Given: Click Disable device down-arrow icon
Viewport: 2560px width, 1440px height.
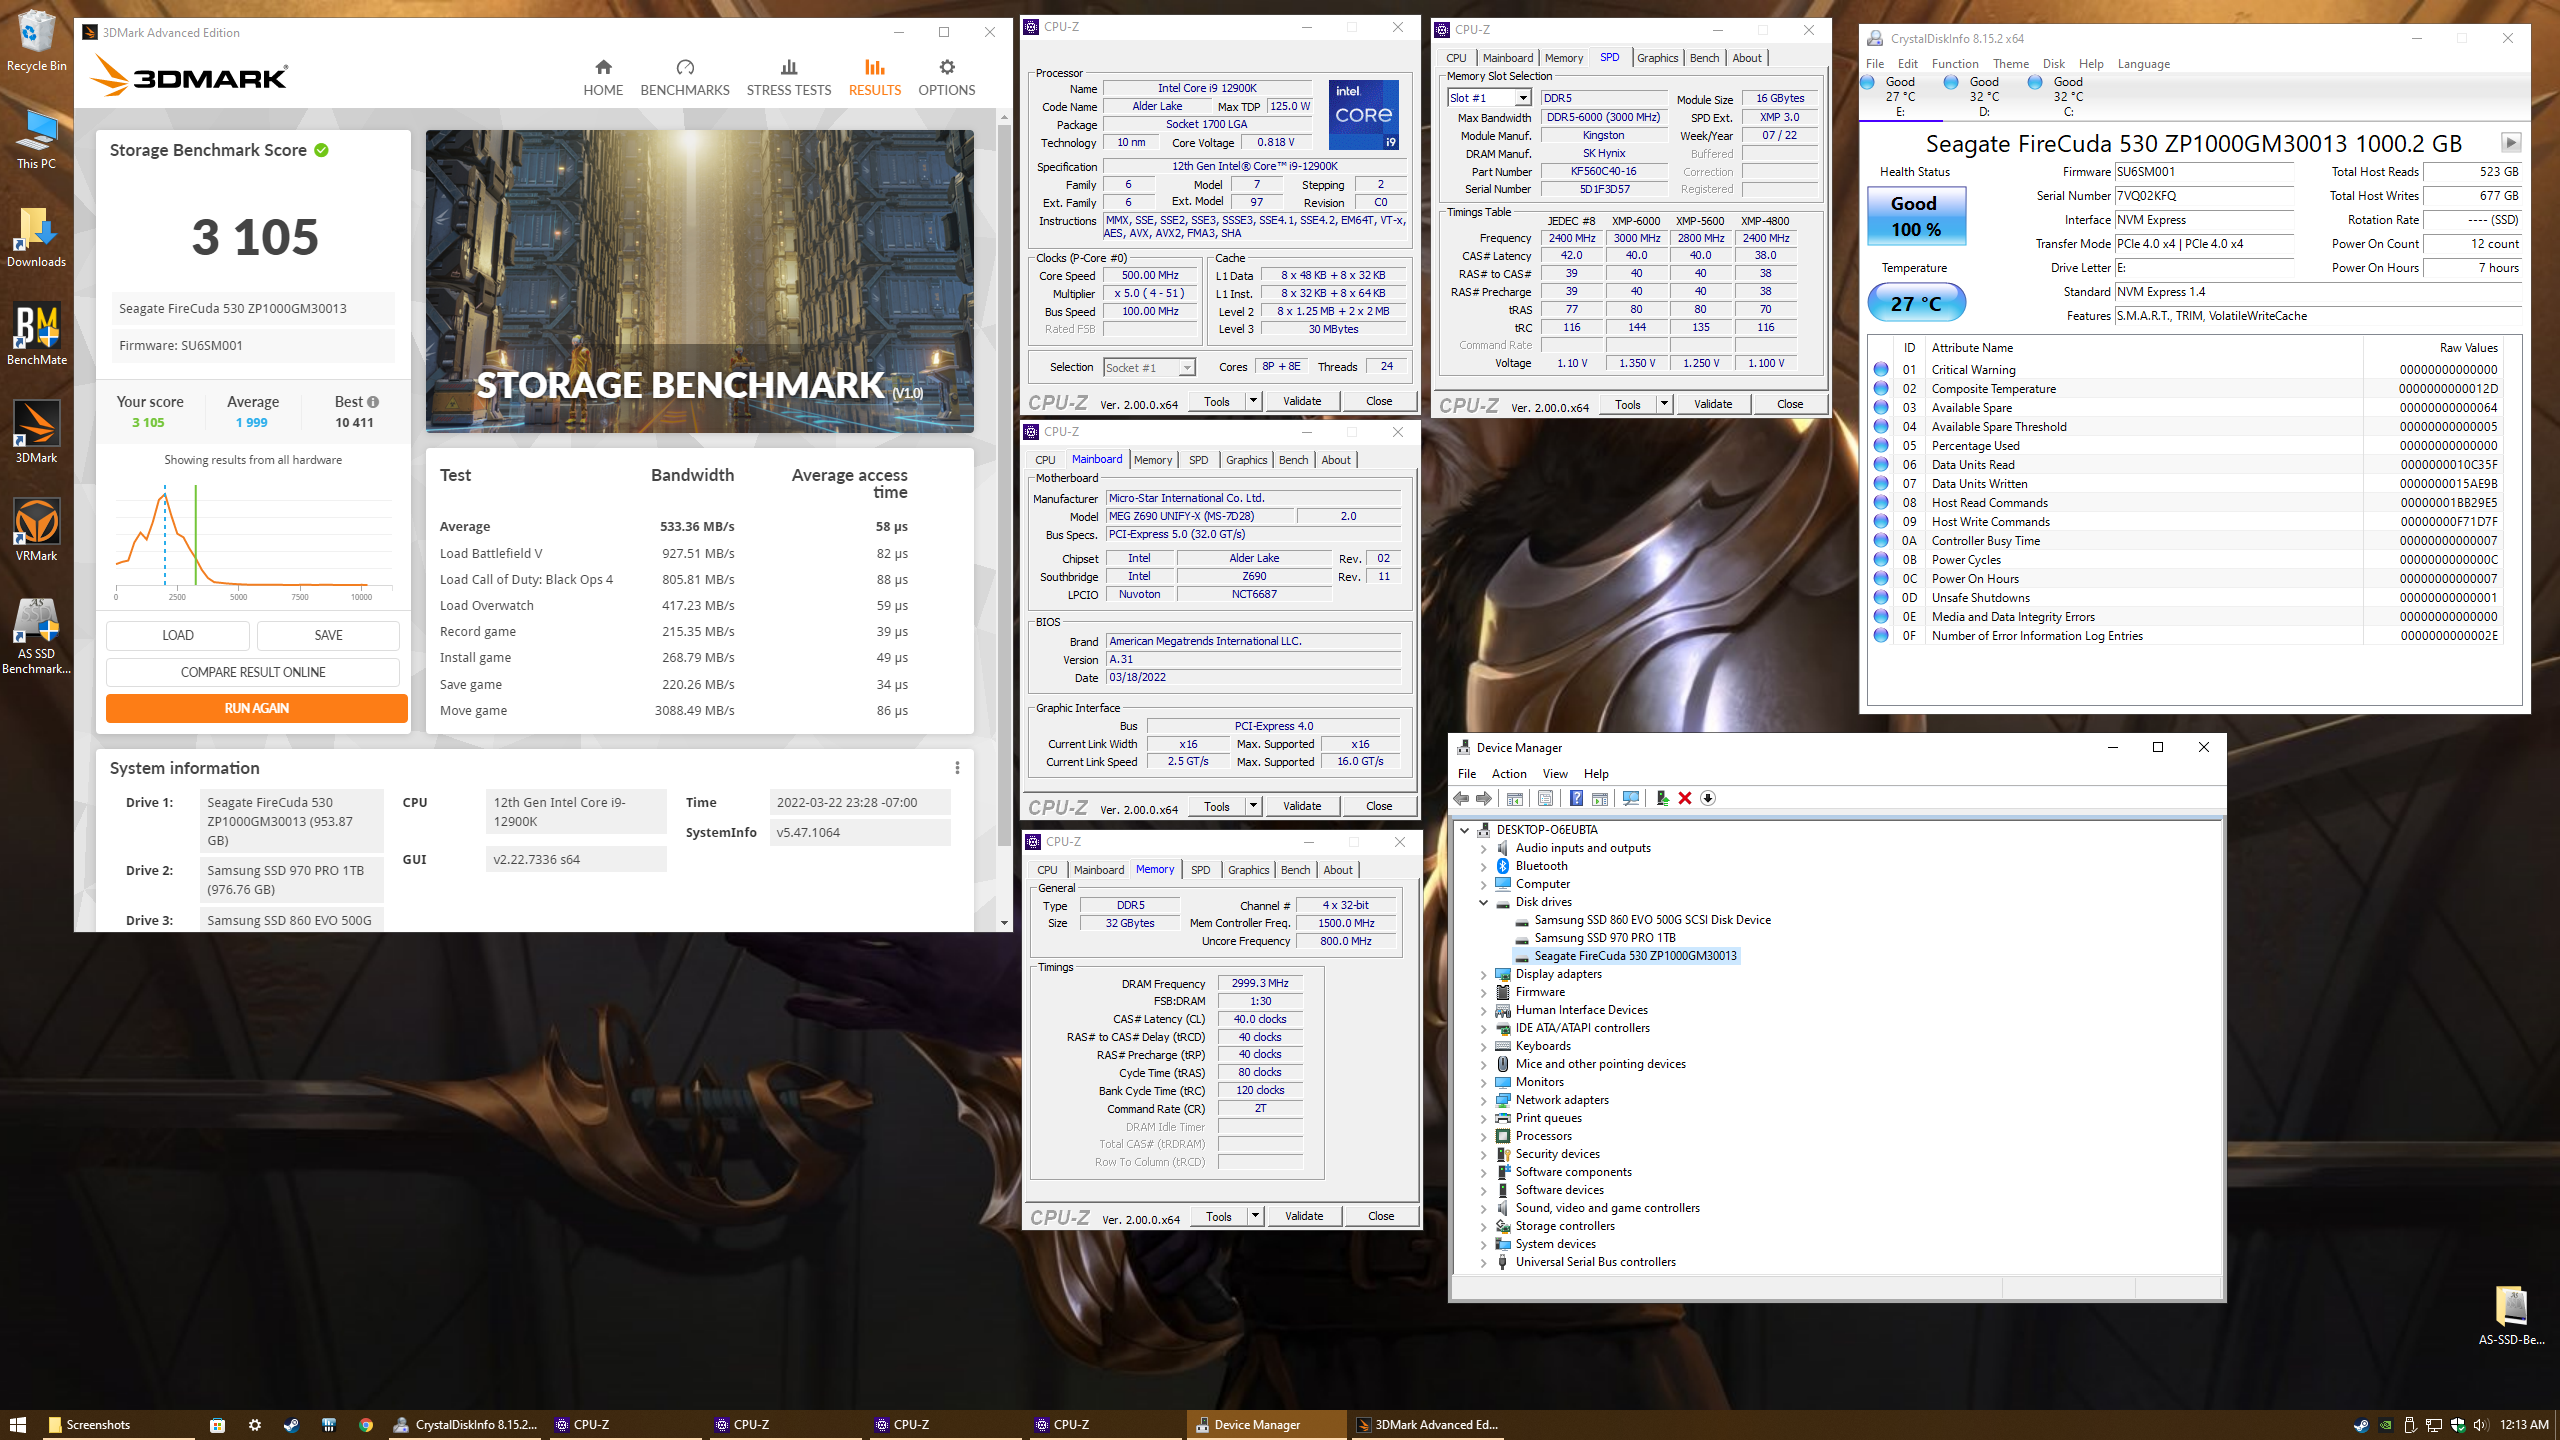Looking at the screenshot, I should pyautogui.click(x=1708, y=798).
